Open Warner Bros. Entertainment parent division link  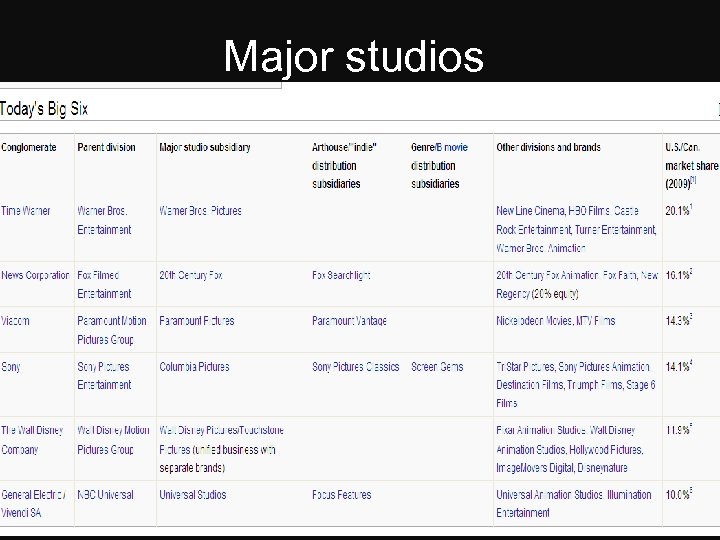click(104, 220)
